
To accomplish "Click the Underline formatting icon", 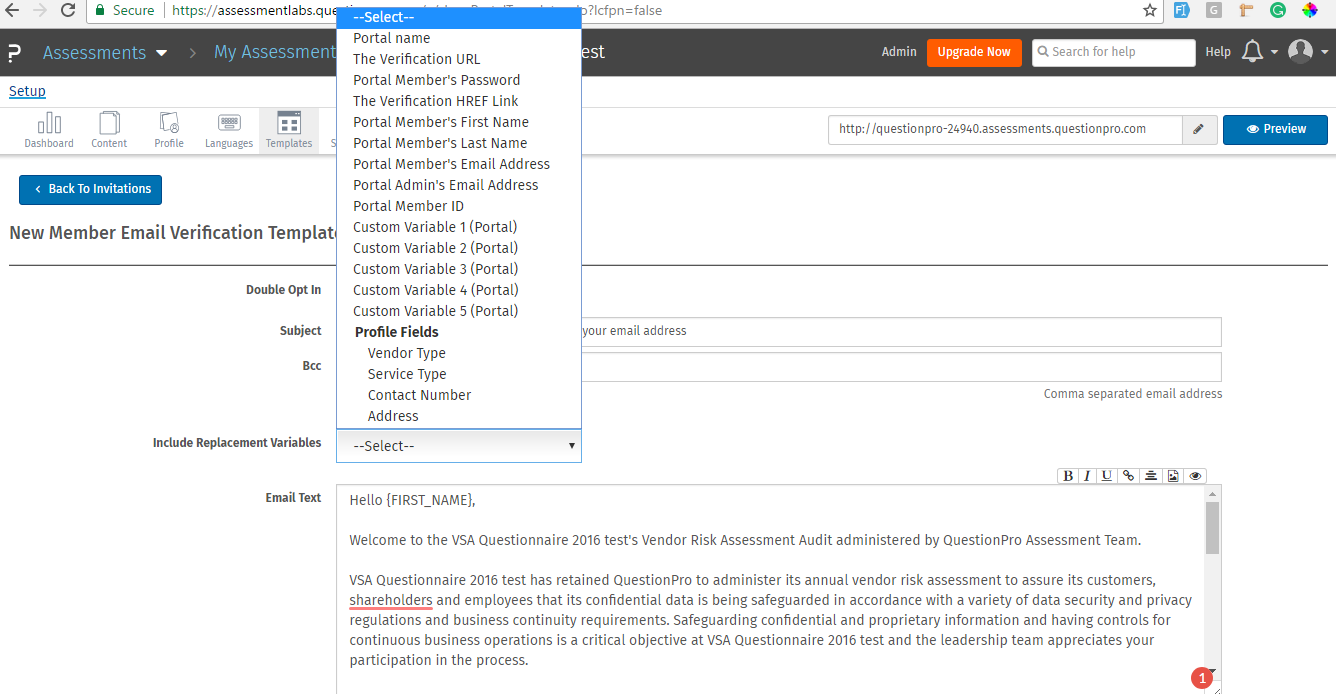I will point(1107,476).
